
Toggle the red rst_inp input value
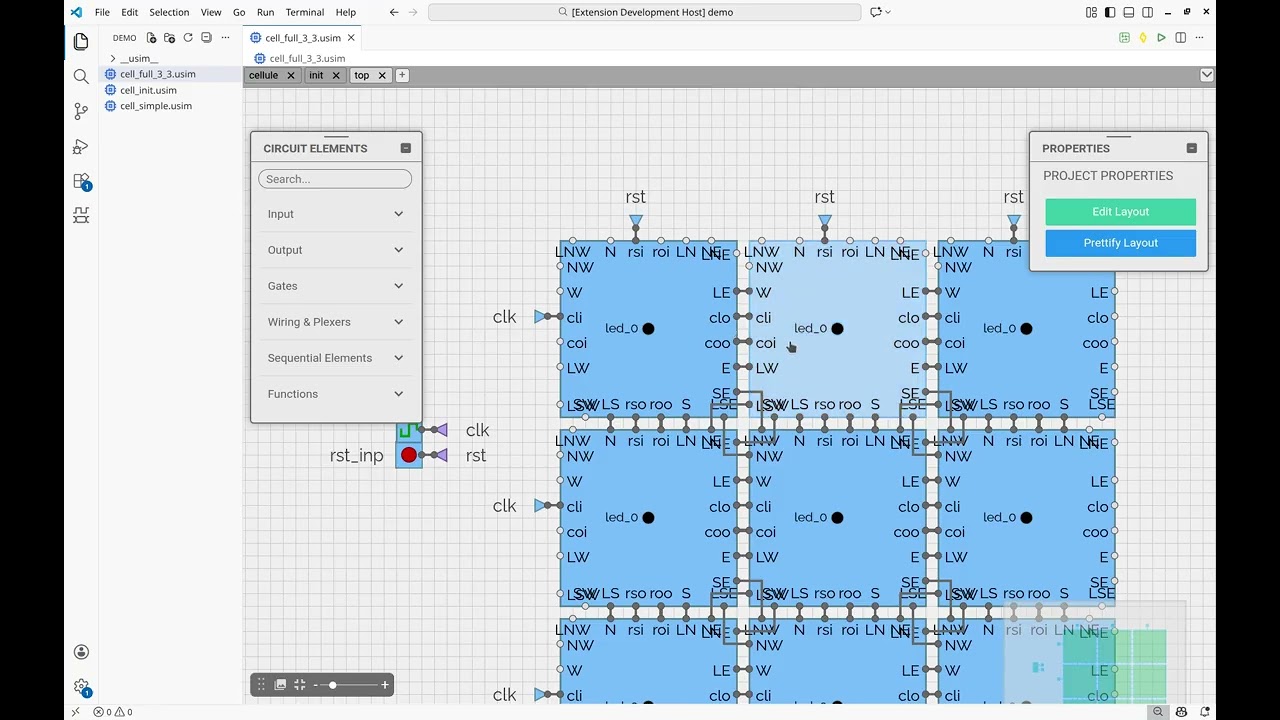pos(409,456)
